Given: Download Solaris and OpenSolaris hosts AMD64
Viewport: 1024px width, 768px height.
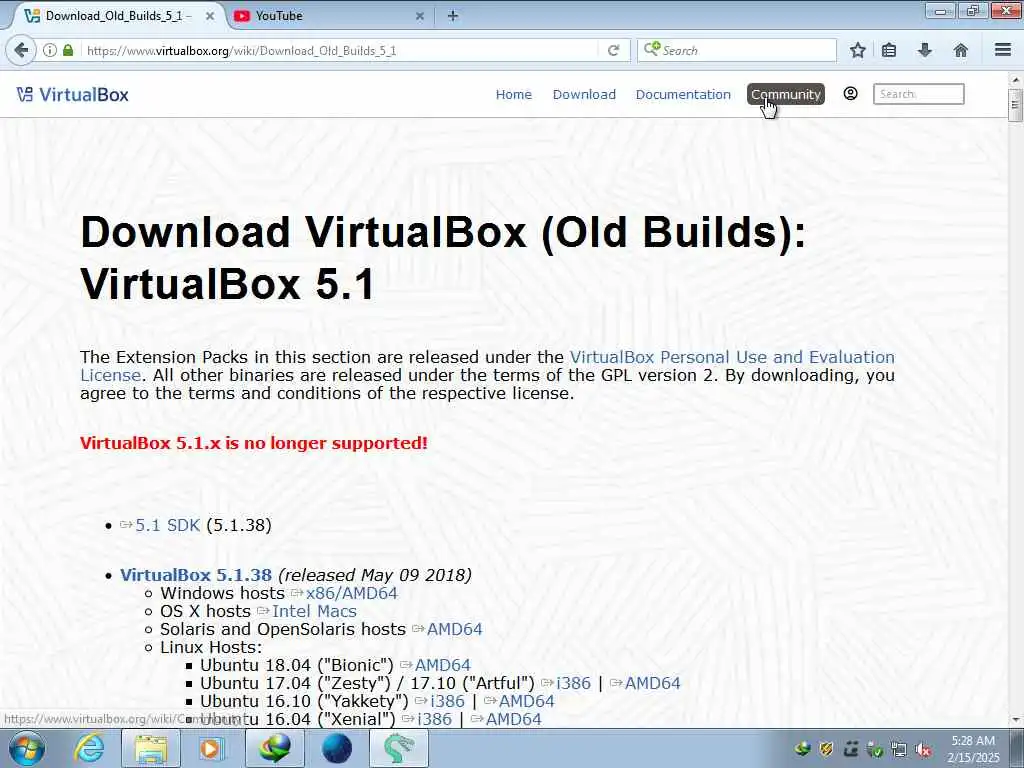Looking at the screenshot, I should click(454, 630).
